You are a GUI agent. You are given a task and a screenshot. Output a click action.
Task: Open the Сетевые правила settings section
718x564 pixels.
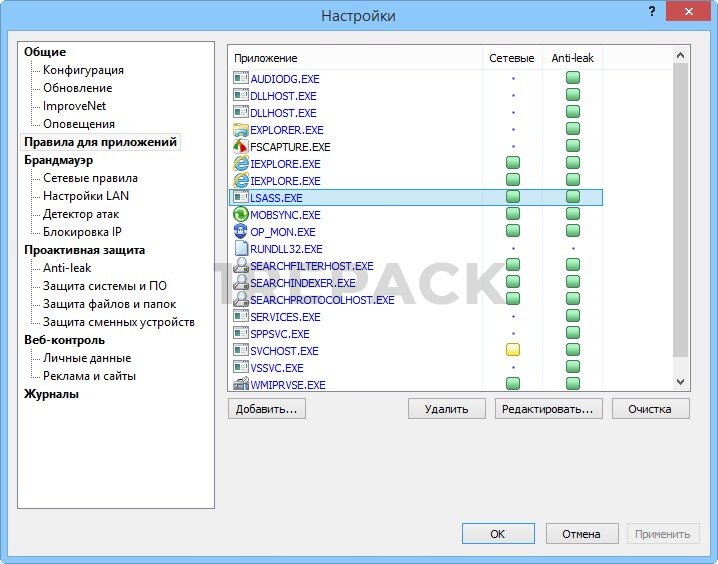[90, 178]
